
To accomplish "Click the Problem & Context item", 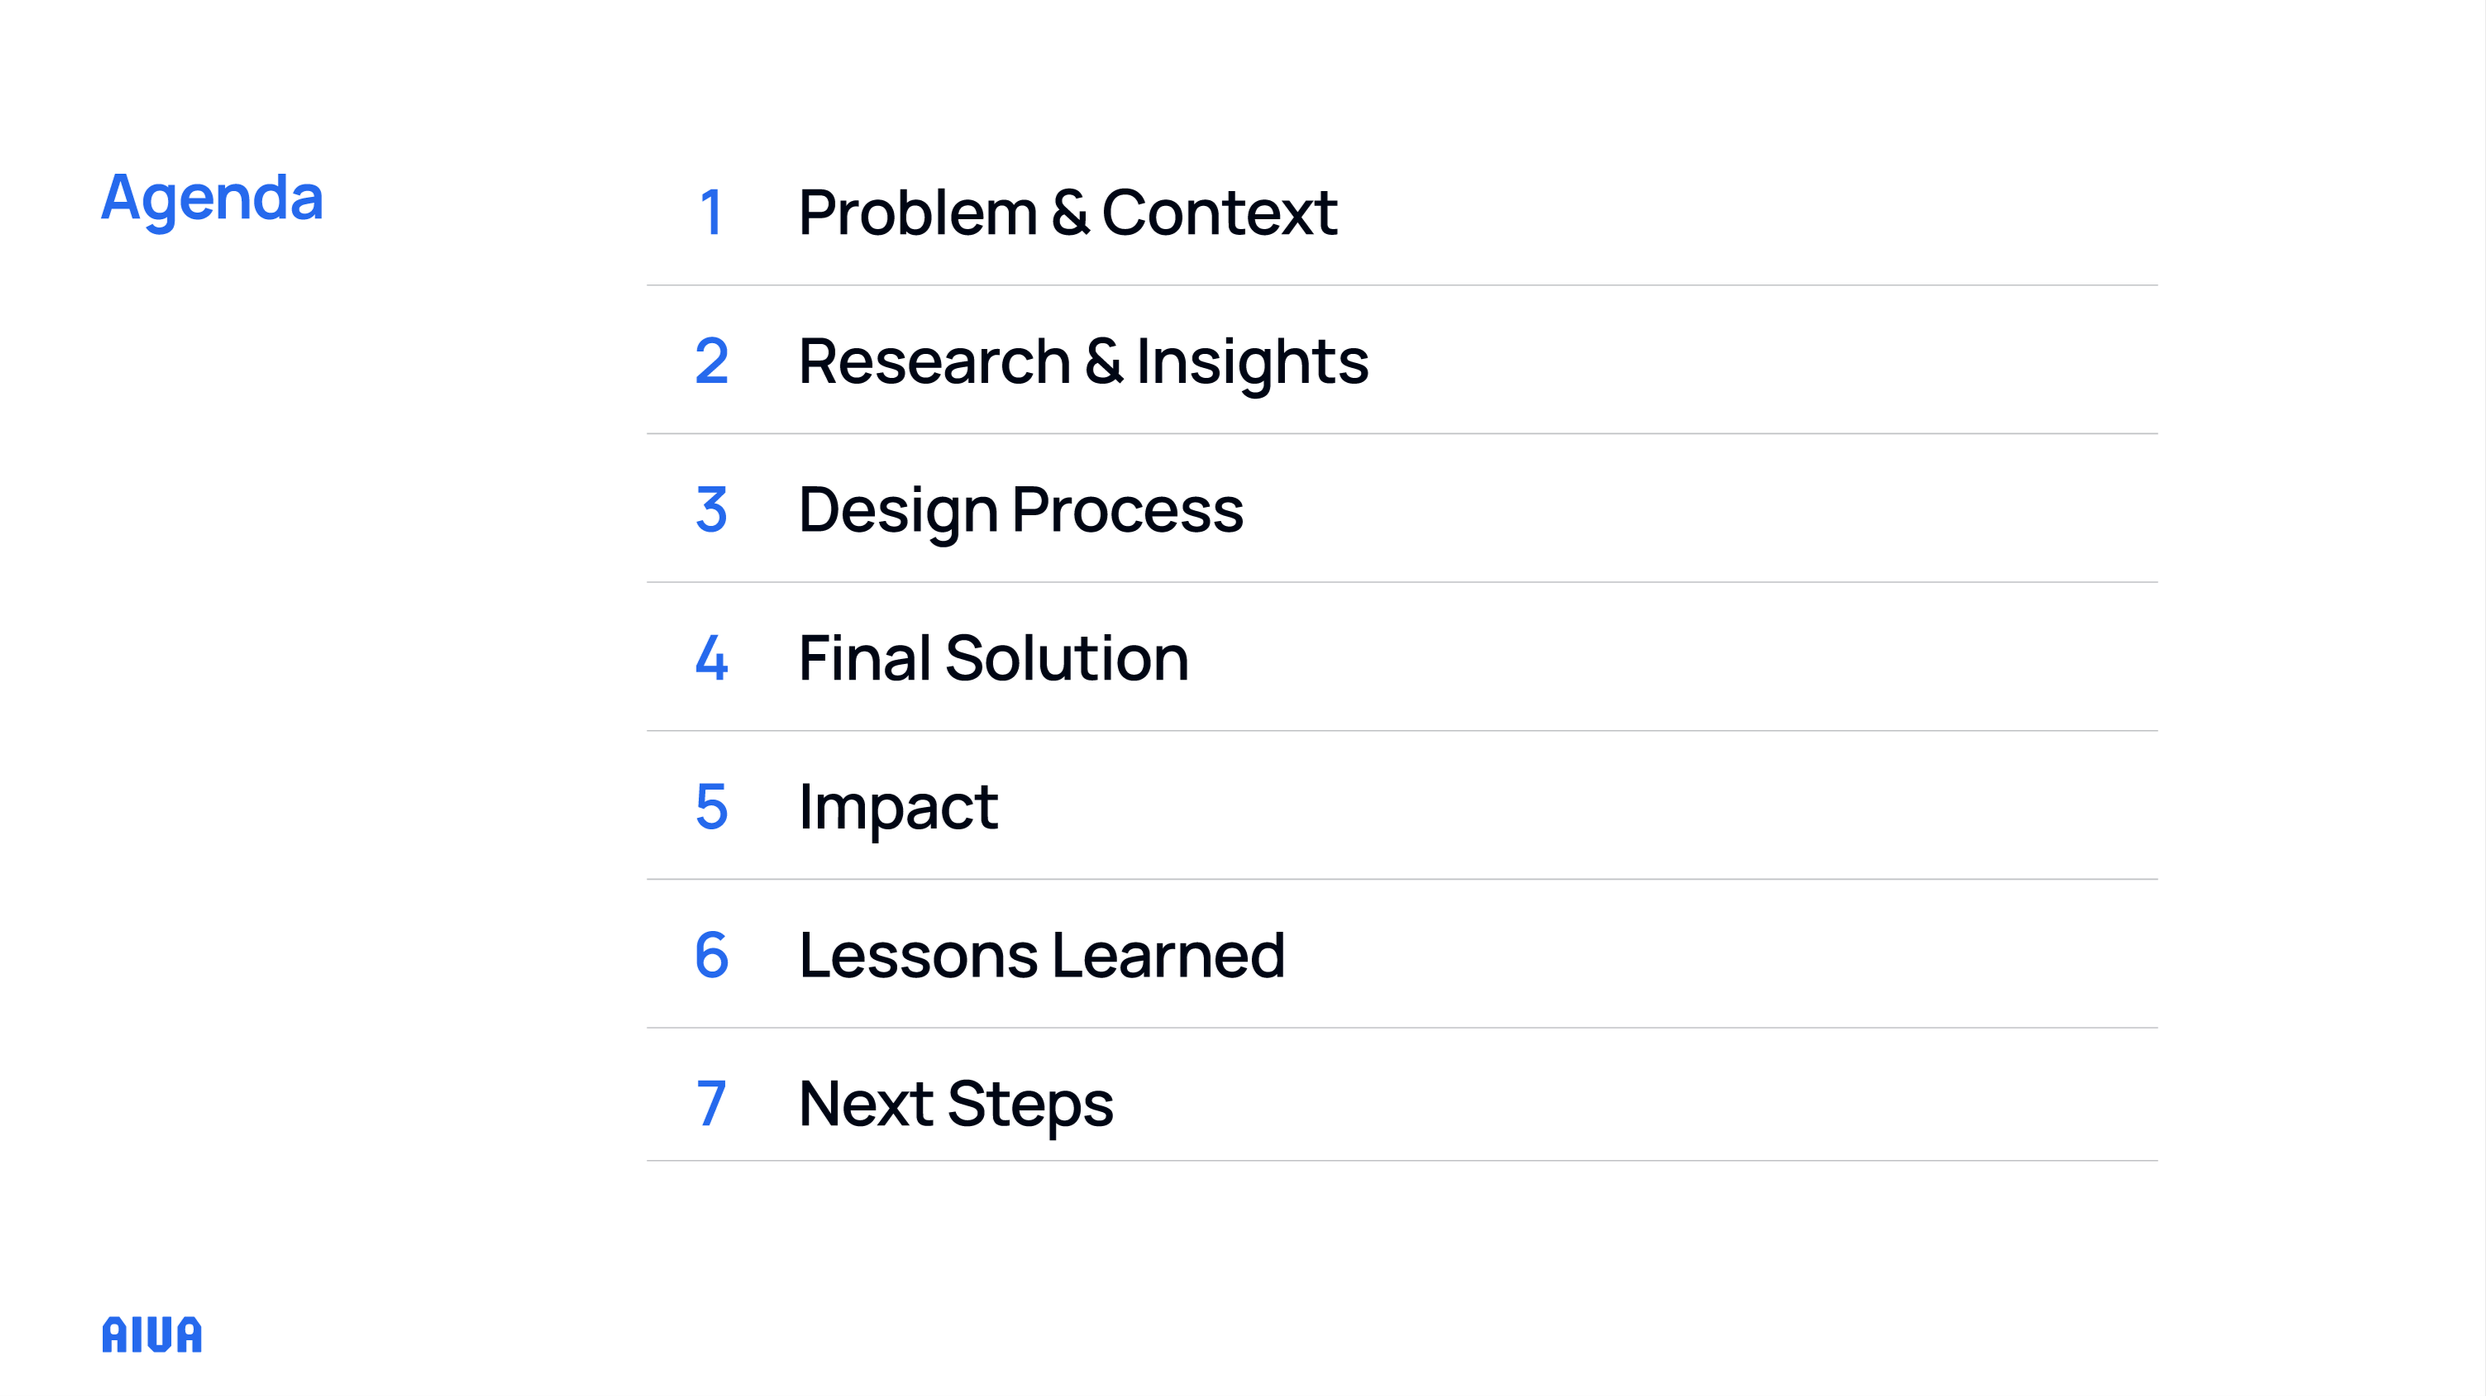I will (1067, 212).
